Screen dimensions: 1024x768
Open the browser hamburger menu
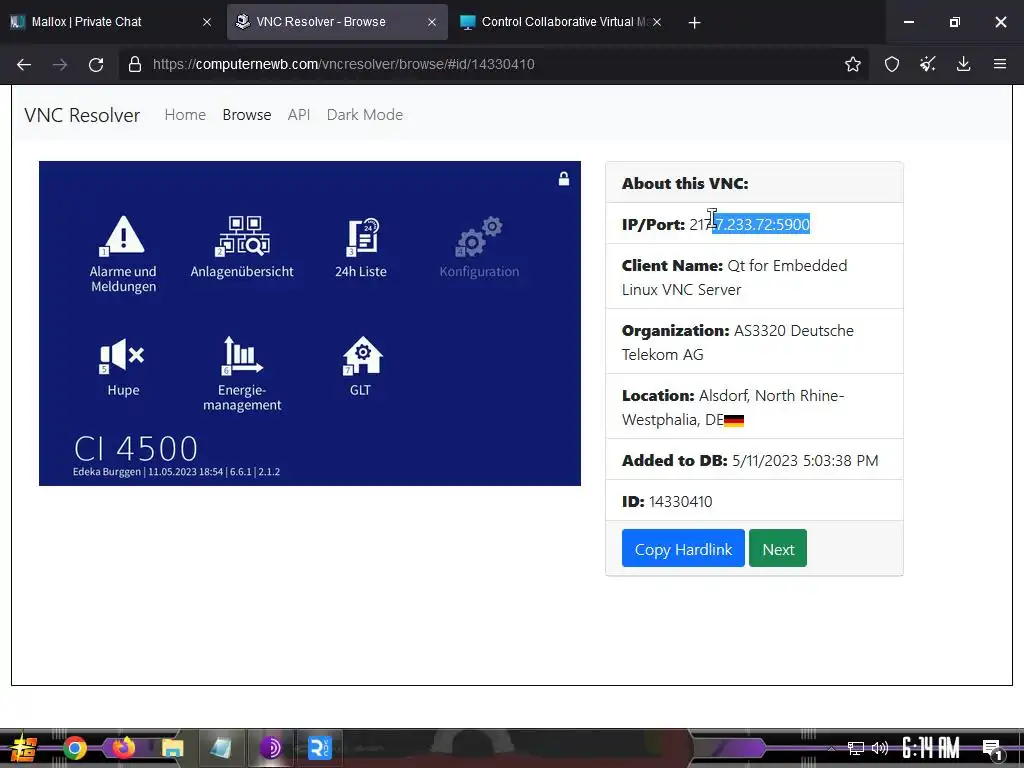pos(999,64)
